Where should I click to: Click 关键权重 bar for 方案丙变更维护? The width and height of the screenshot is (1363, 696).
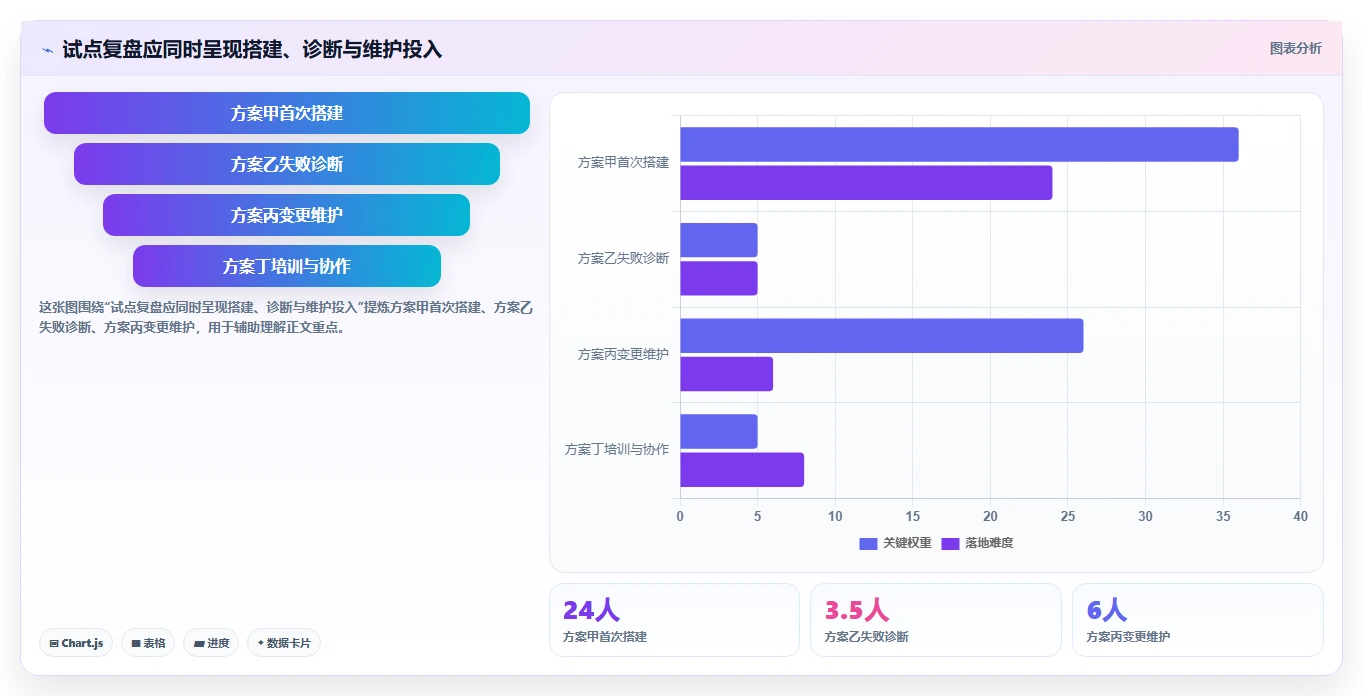[x=882, y=336]
